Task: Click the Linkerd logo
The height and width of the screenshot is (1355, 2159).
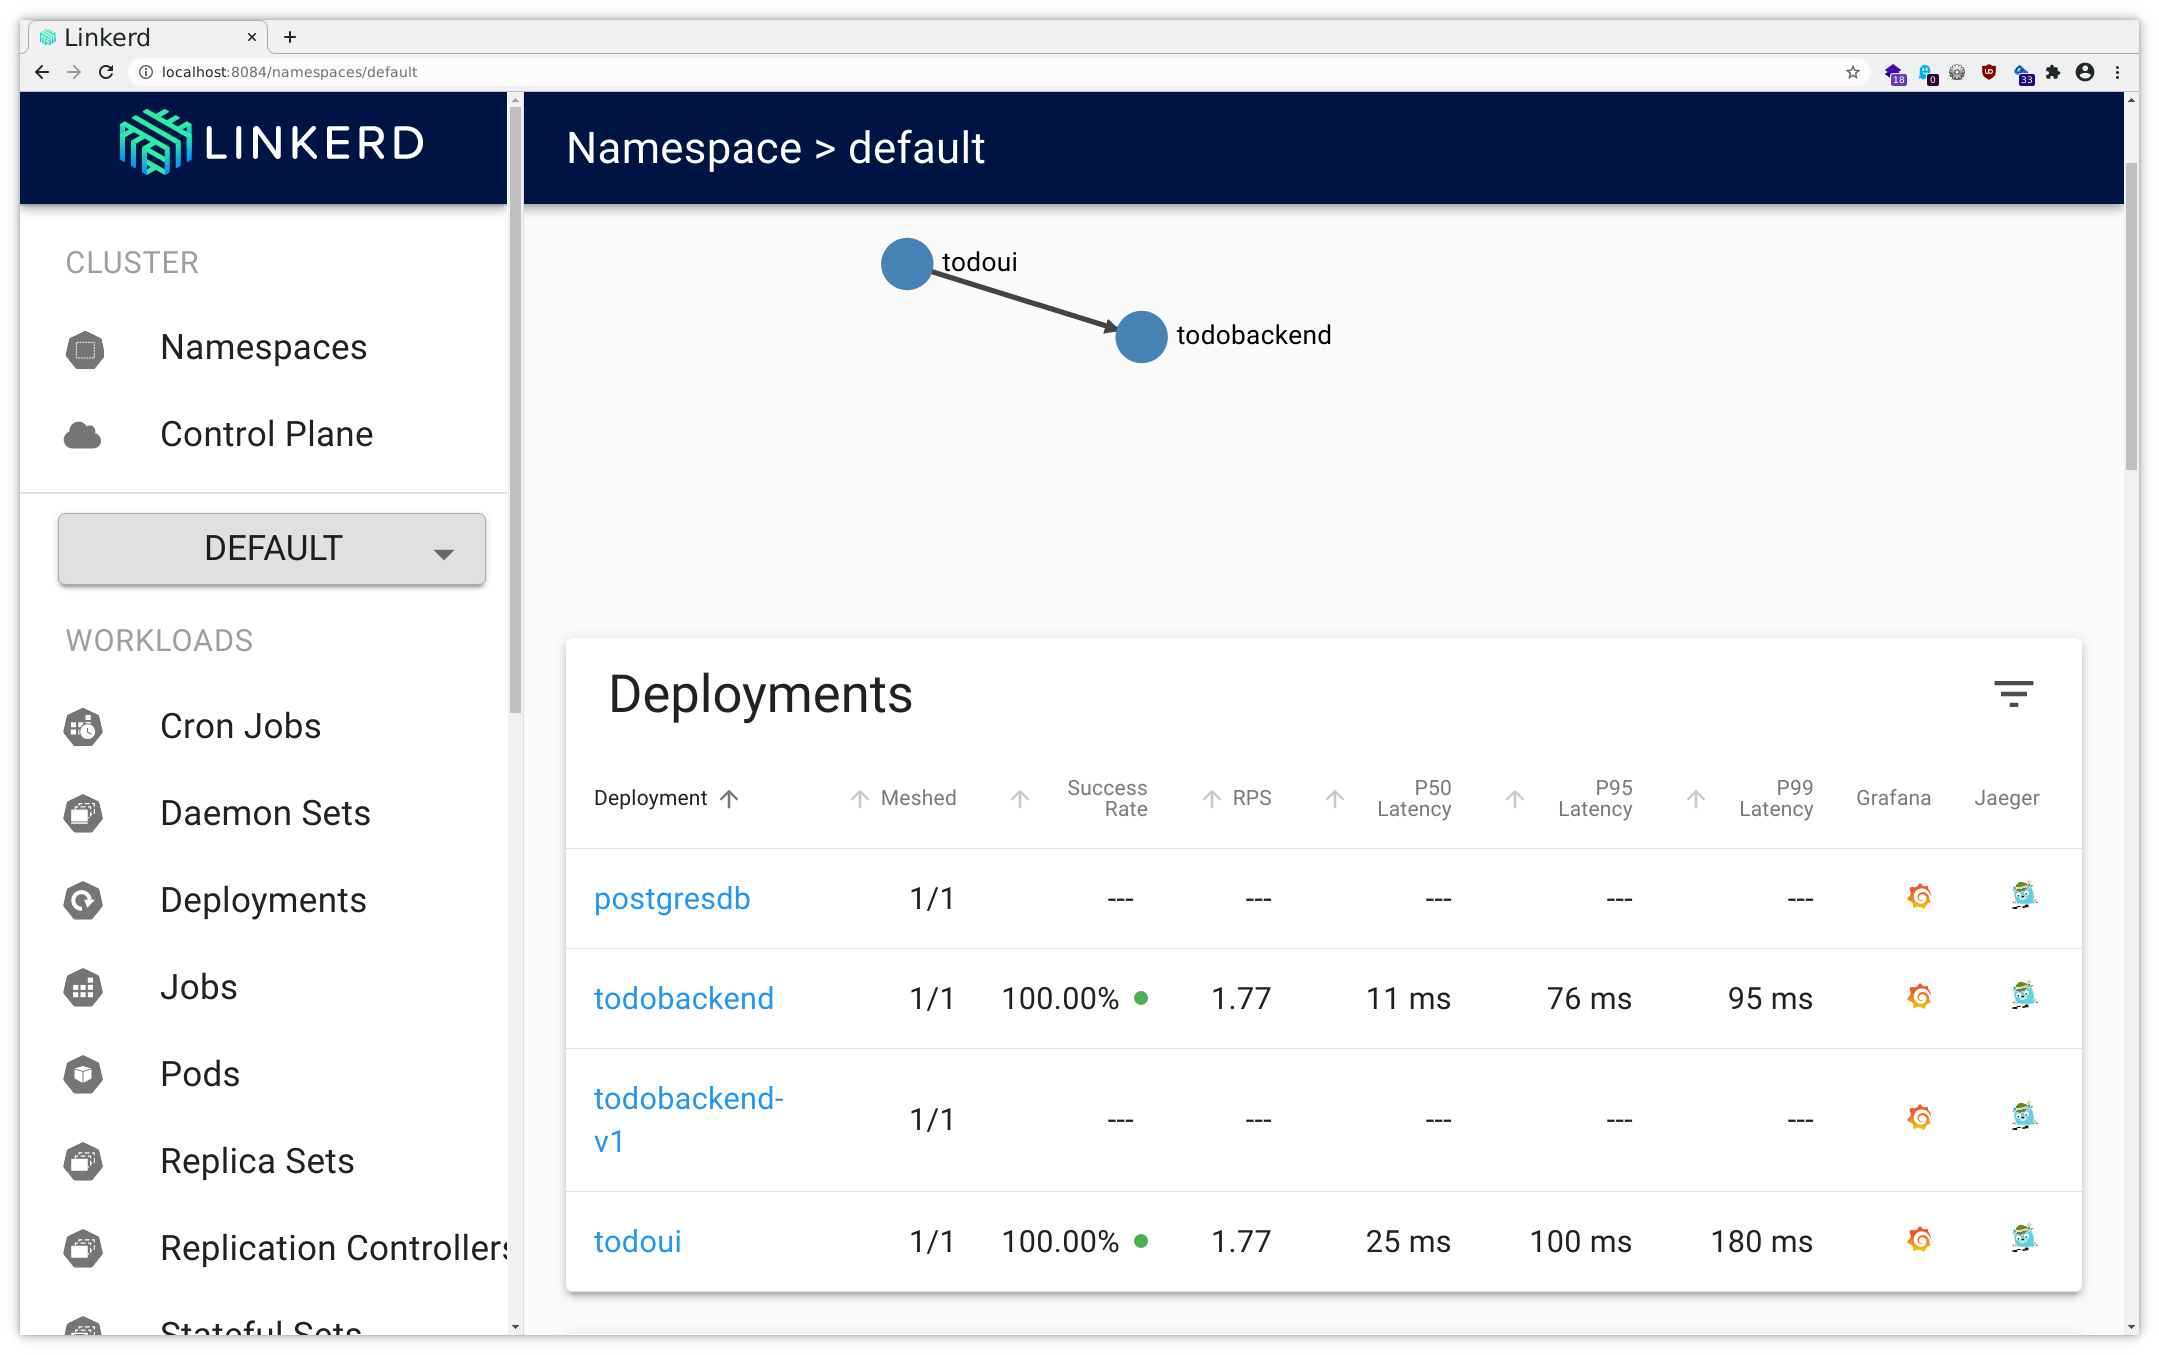Action: click(272, 144)
